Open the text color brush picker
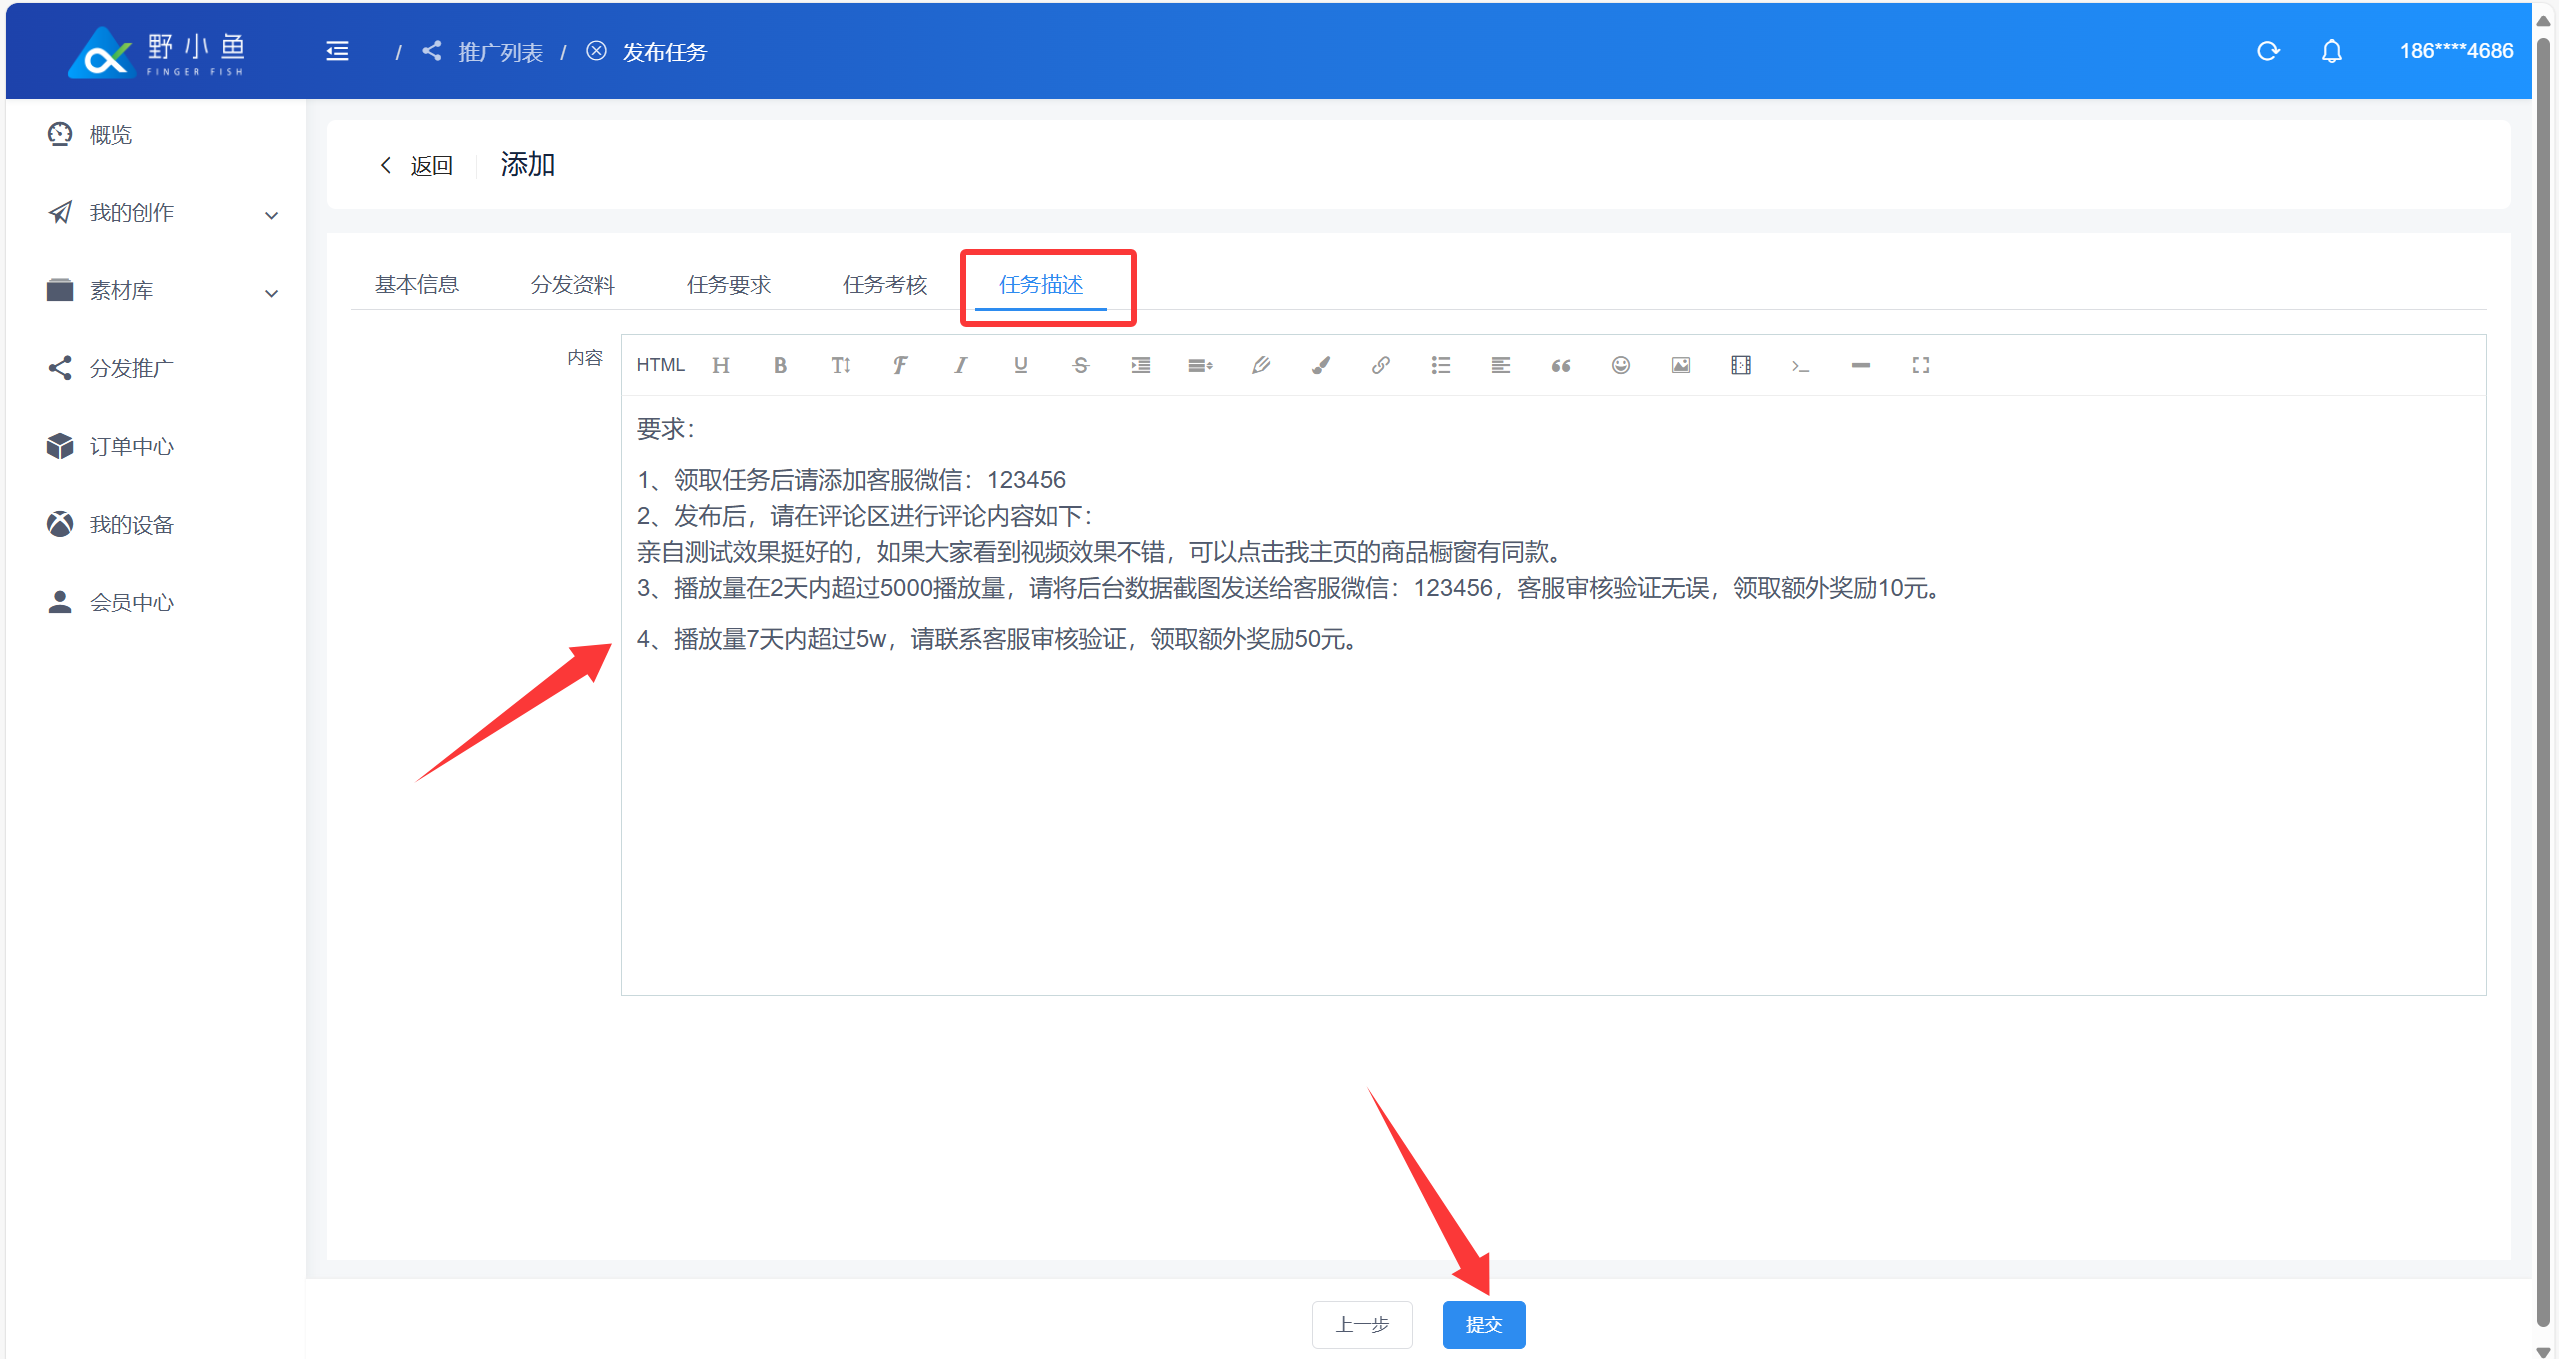The height and width of the screenshot is (1359, 2559). pos(1320,365)
